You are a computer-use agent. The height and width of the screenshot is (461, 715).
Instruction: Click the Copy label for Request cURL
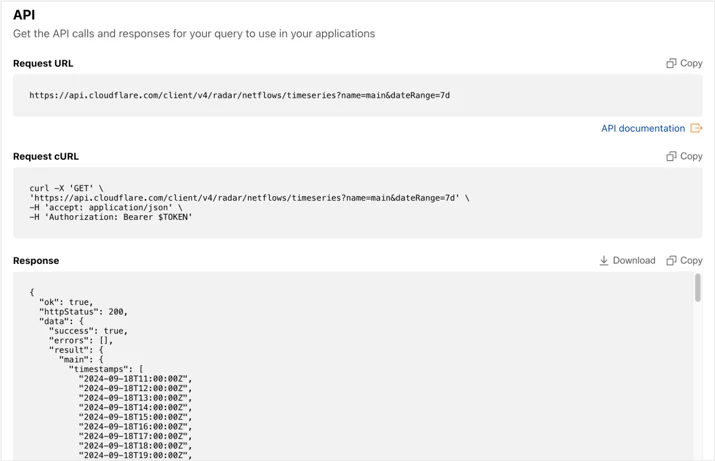[x=691, y=156]
